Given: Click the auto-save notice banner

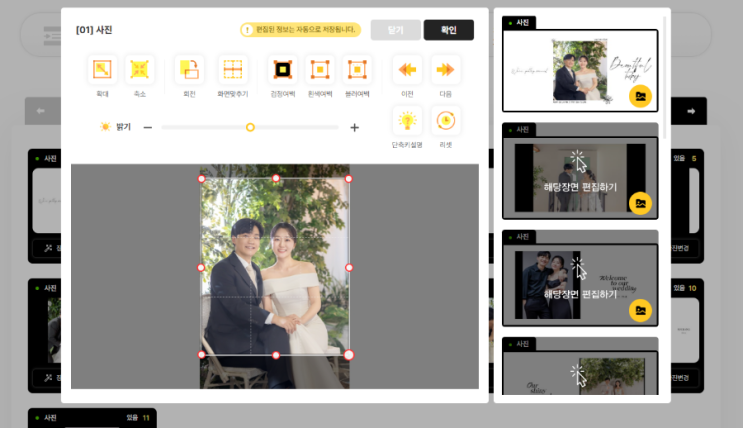Looking at the screenshot, I should [x=300, y=30].
